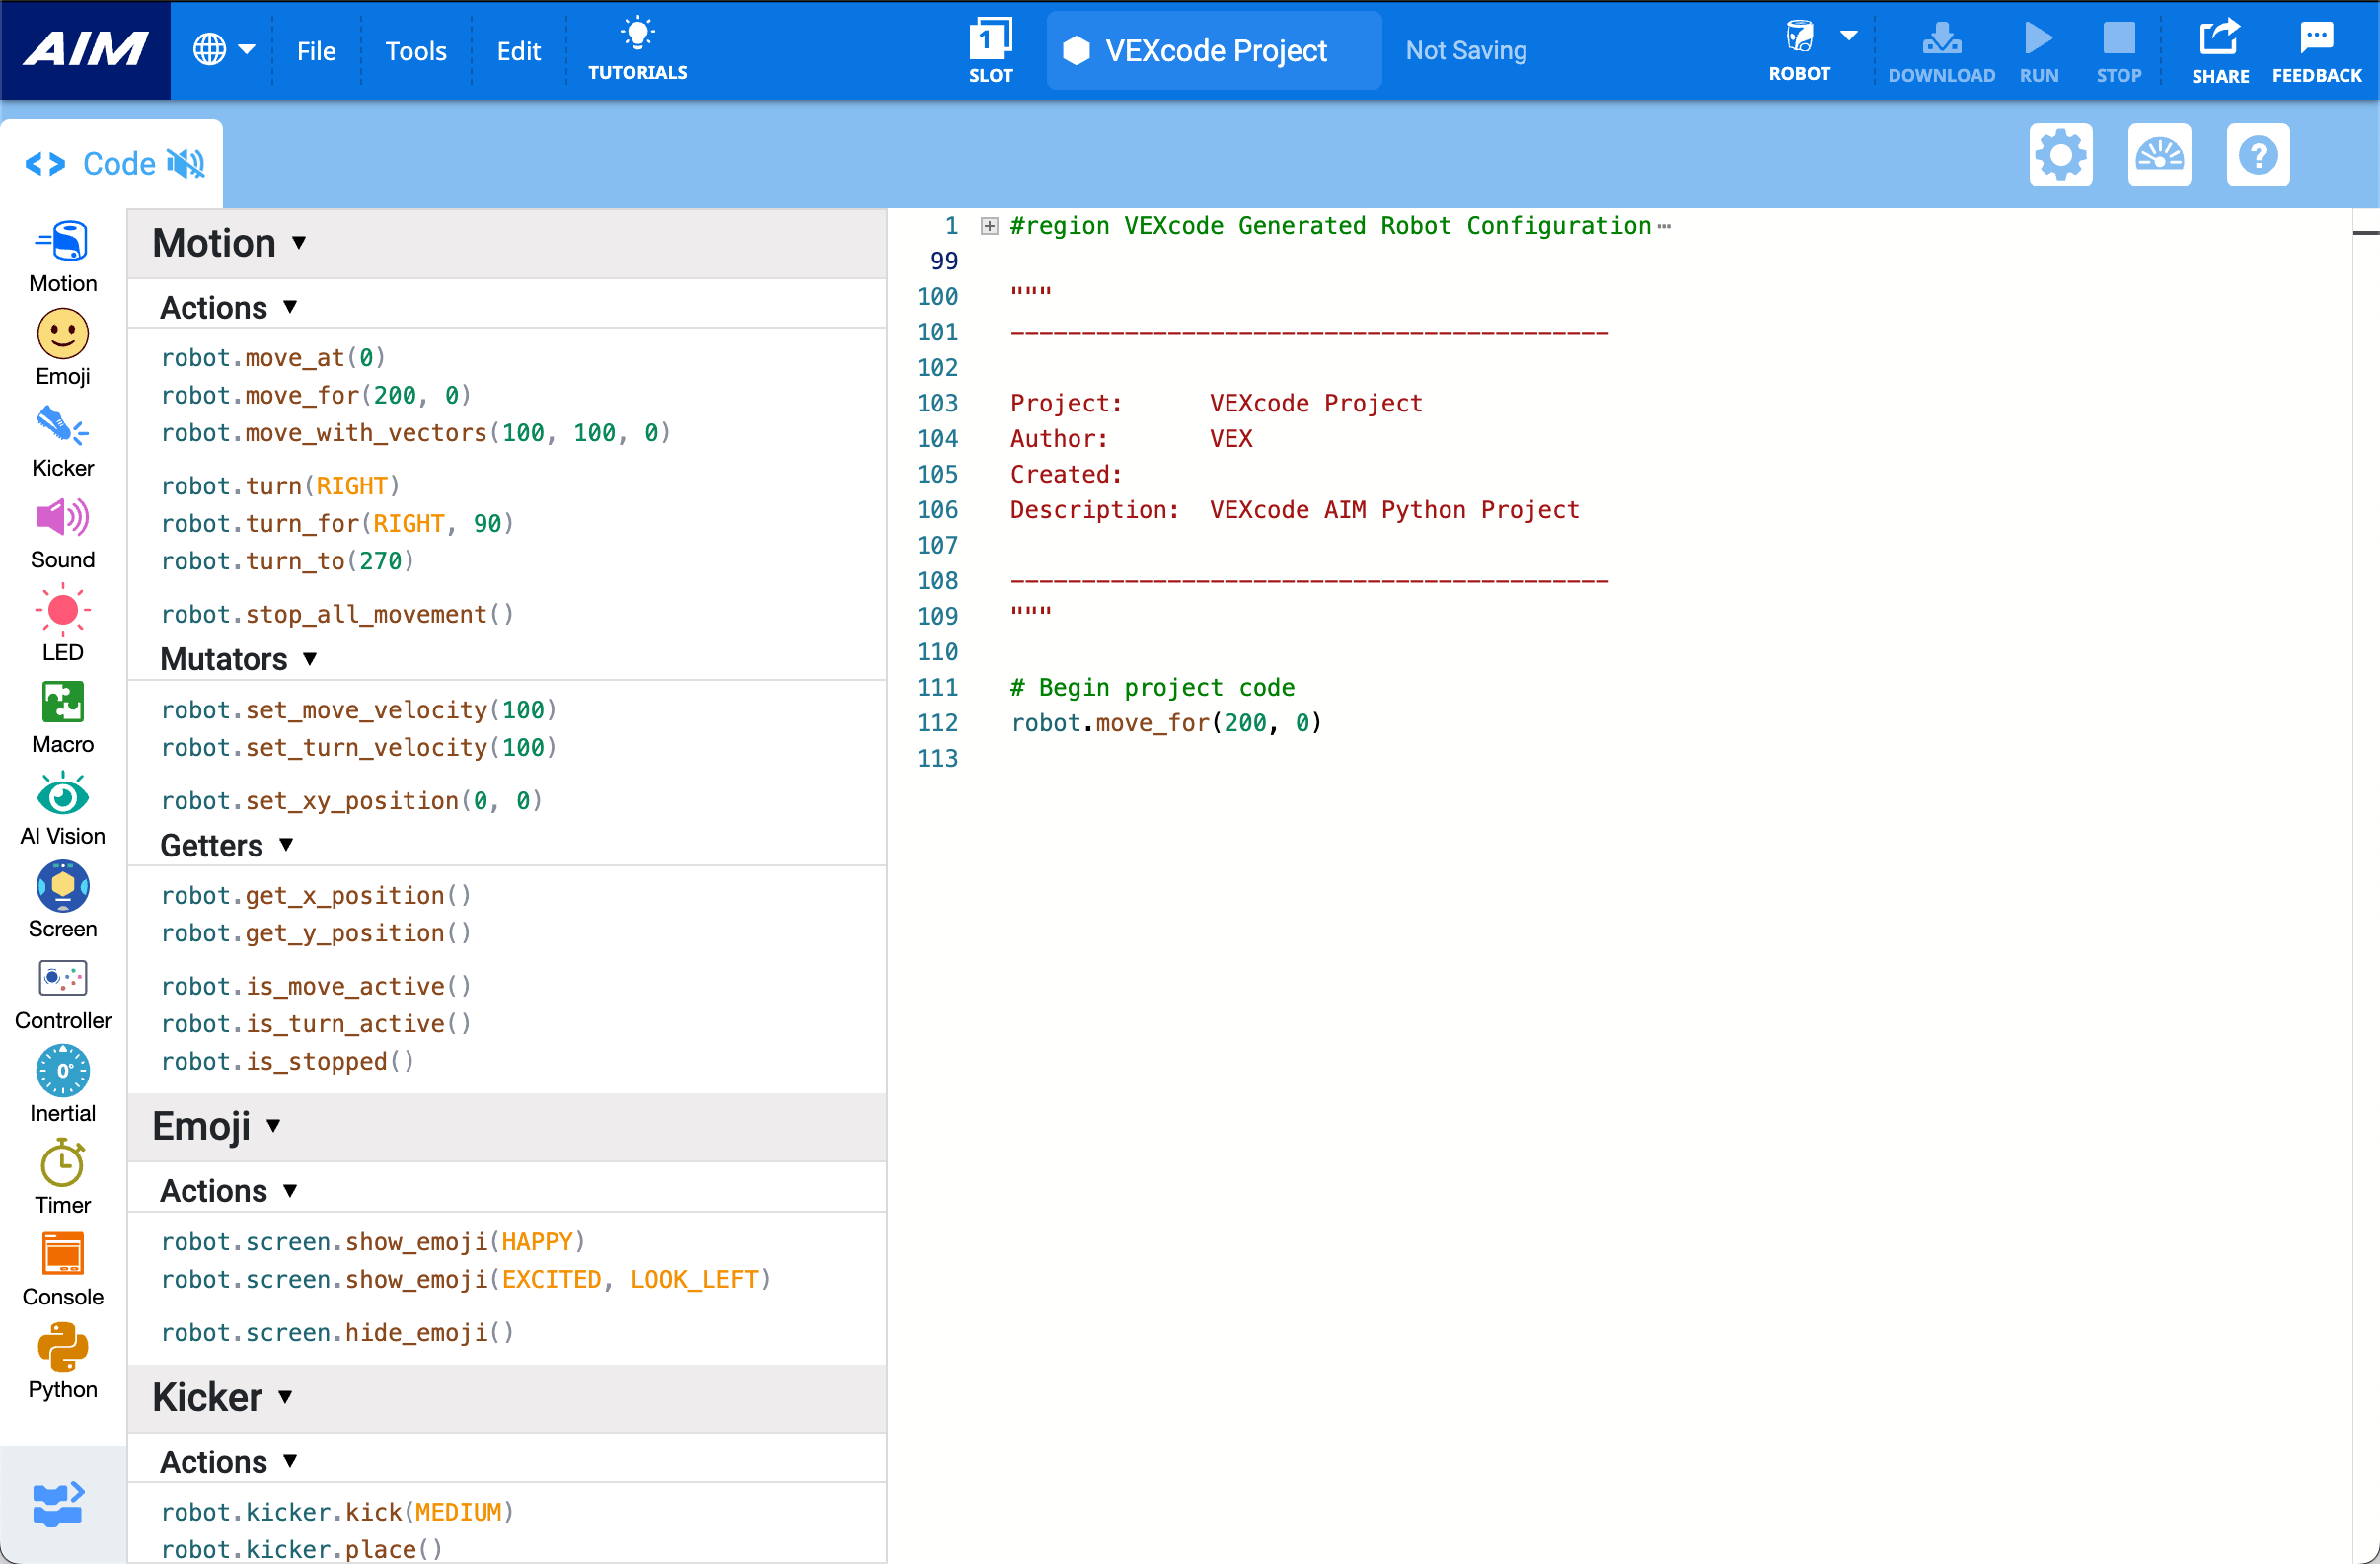
Task: Run the current project
Action: pyautogui.click(x=2039, y=50)
